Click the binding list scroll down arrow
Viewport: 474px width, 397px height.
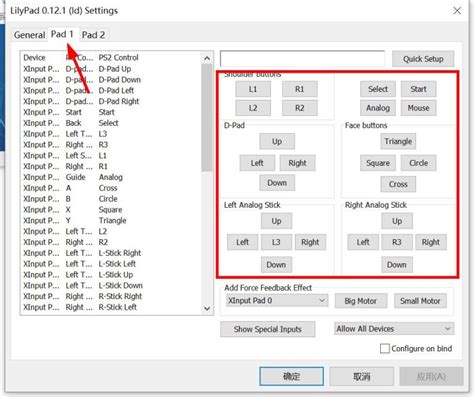point(207,309)
